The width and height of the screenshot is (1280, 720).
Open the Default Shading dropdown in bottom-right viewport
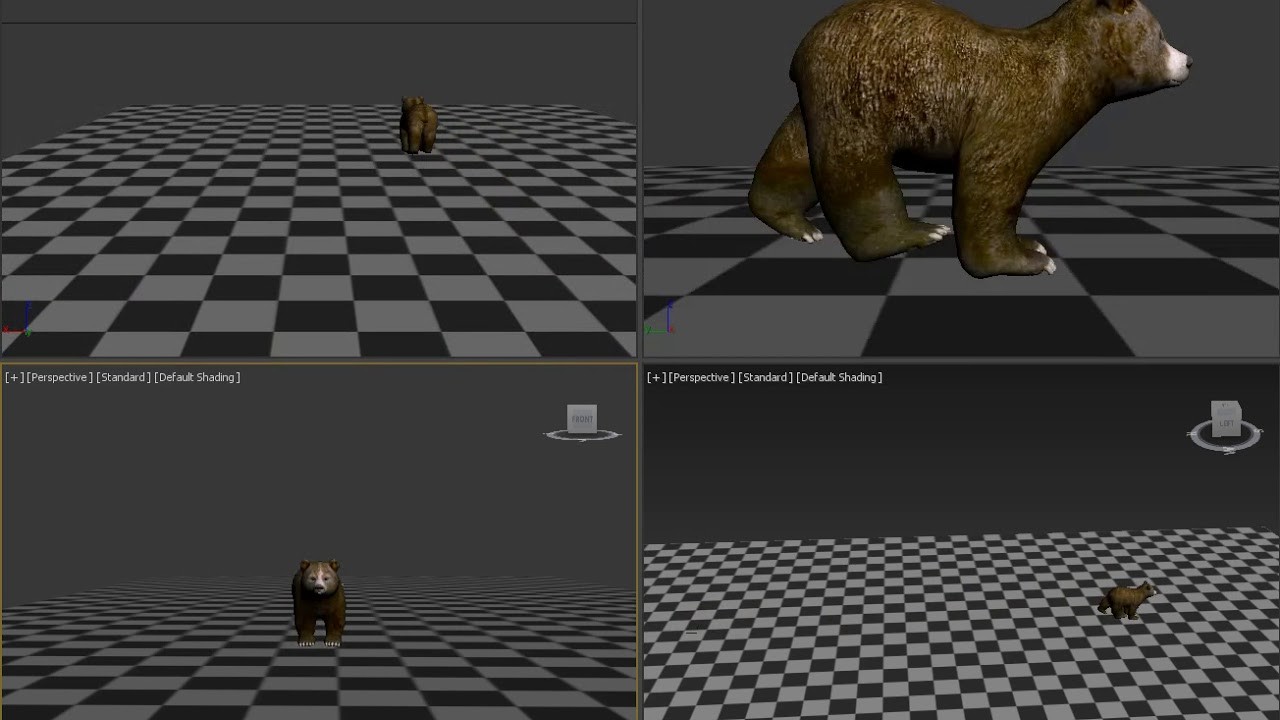click(838, 377)
